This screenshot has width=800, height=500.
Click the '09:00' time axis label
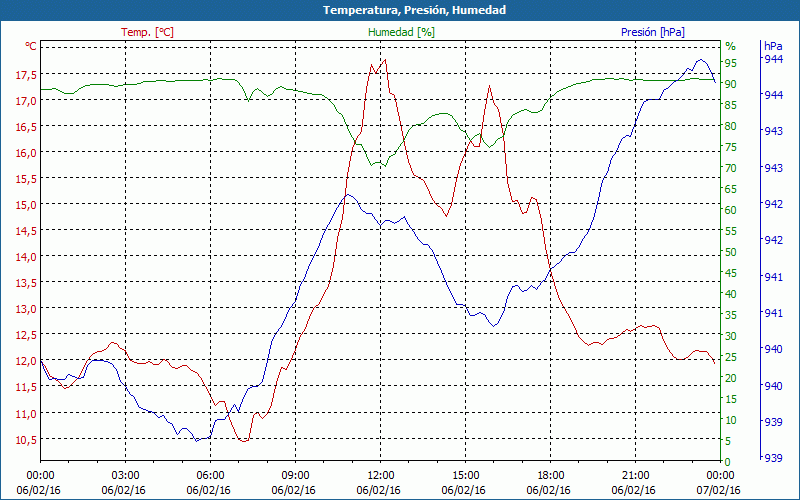(x=295, y=476)
